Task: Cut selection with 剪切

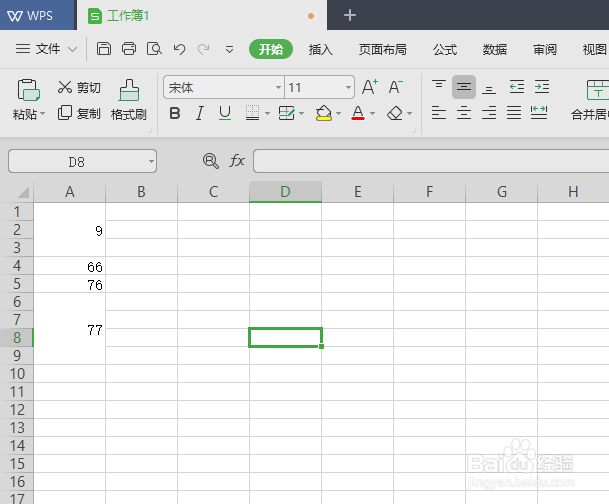Action: (79, 87)
